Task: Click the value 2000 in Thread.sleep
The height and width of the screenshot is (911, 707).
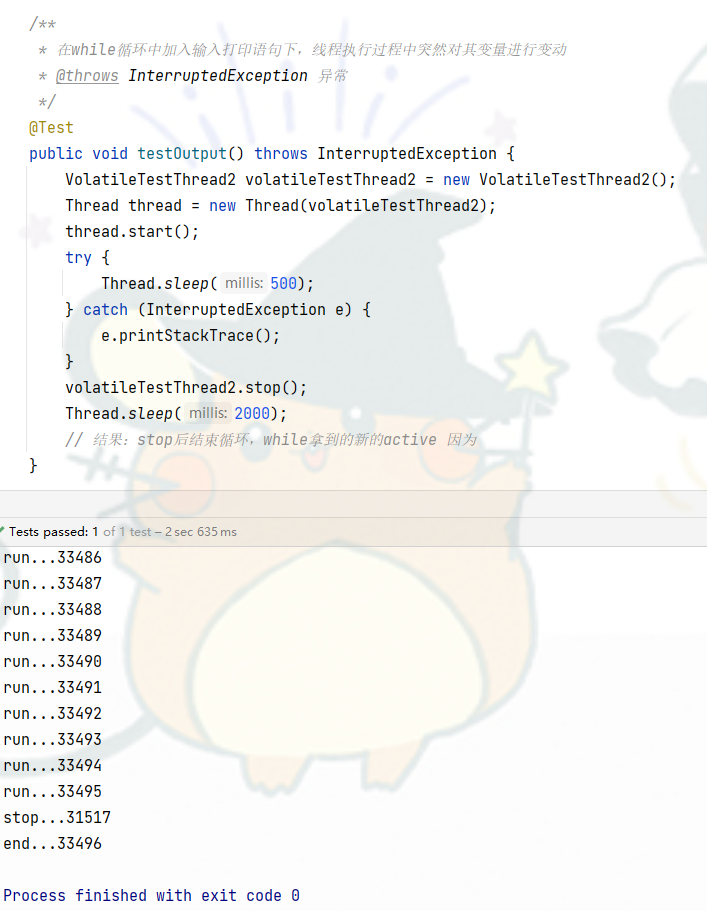Action: (252, 414)
